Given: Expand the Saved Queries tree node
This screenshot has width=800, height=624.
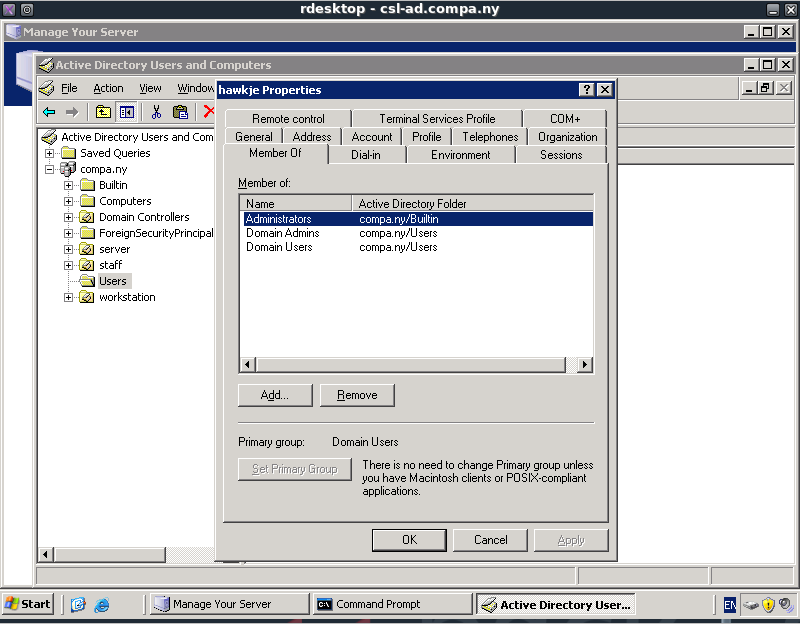Looking at the screenshot, I should pyautogui.click(x=50, y=154).
